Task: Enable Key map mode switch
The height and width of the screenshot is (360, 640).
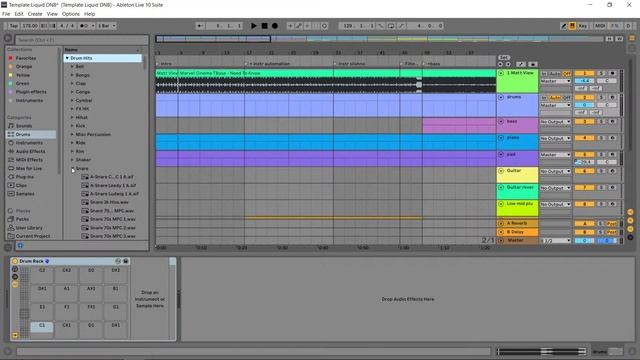Action: click(x=582, y=26)
